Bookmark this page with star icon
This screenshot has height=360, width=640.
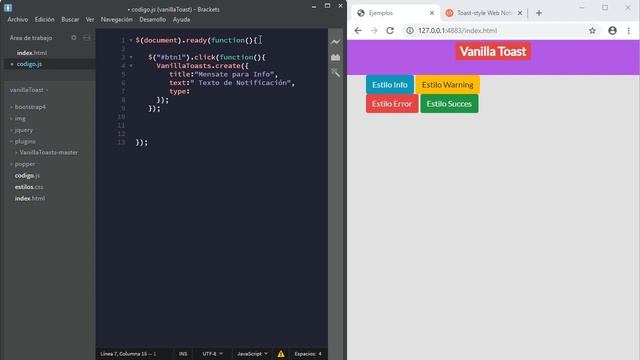[x=592, y=31]
